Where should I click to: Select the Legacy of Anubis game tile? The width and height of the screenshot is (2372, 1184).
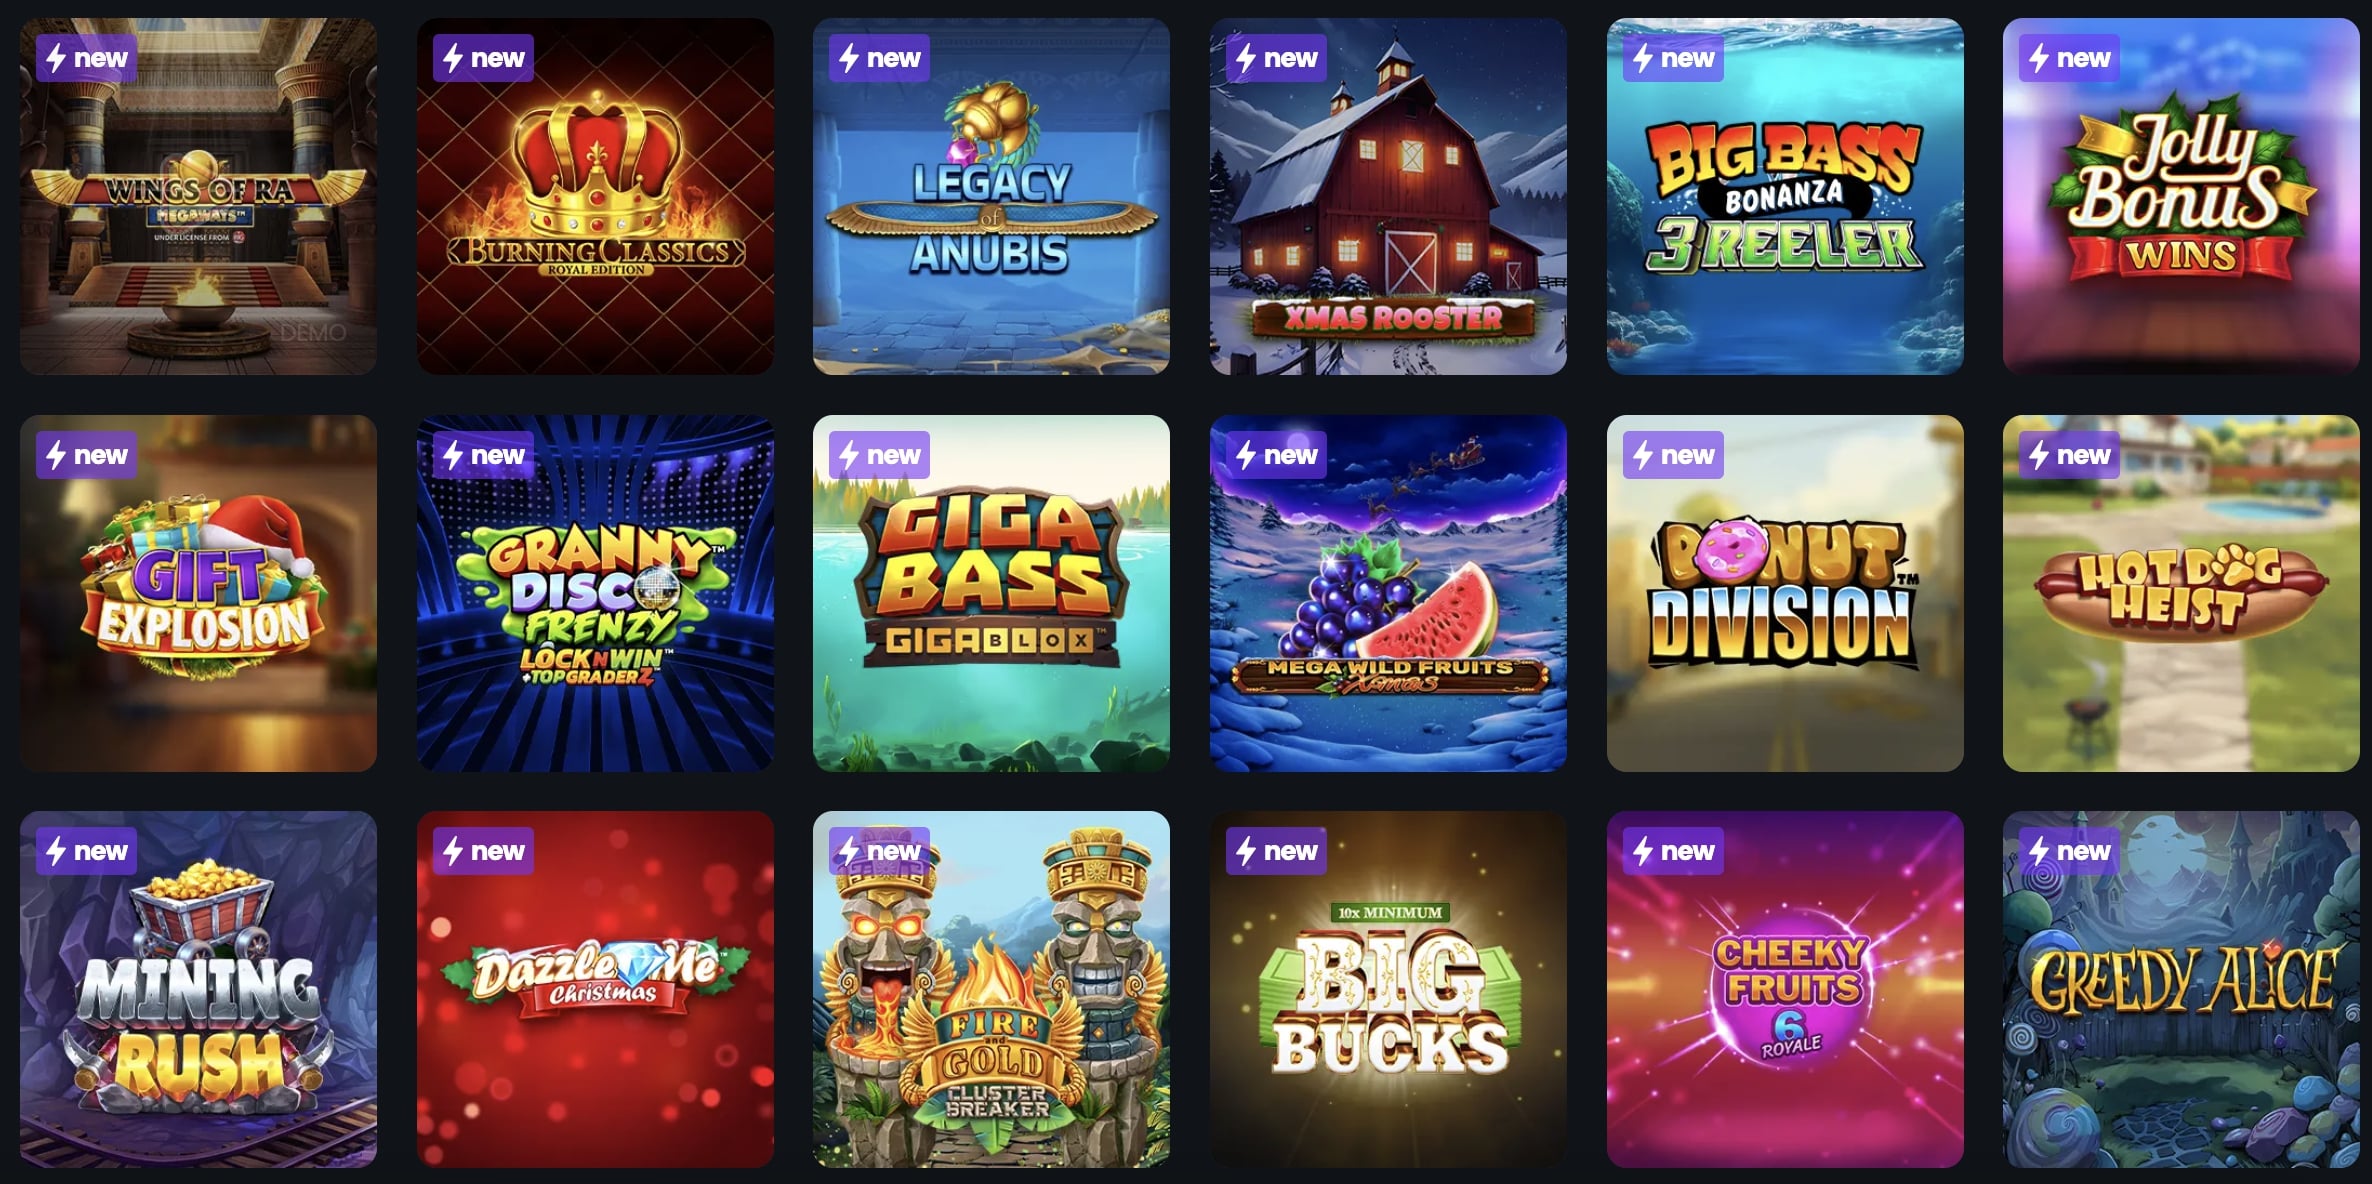point(991,196)
